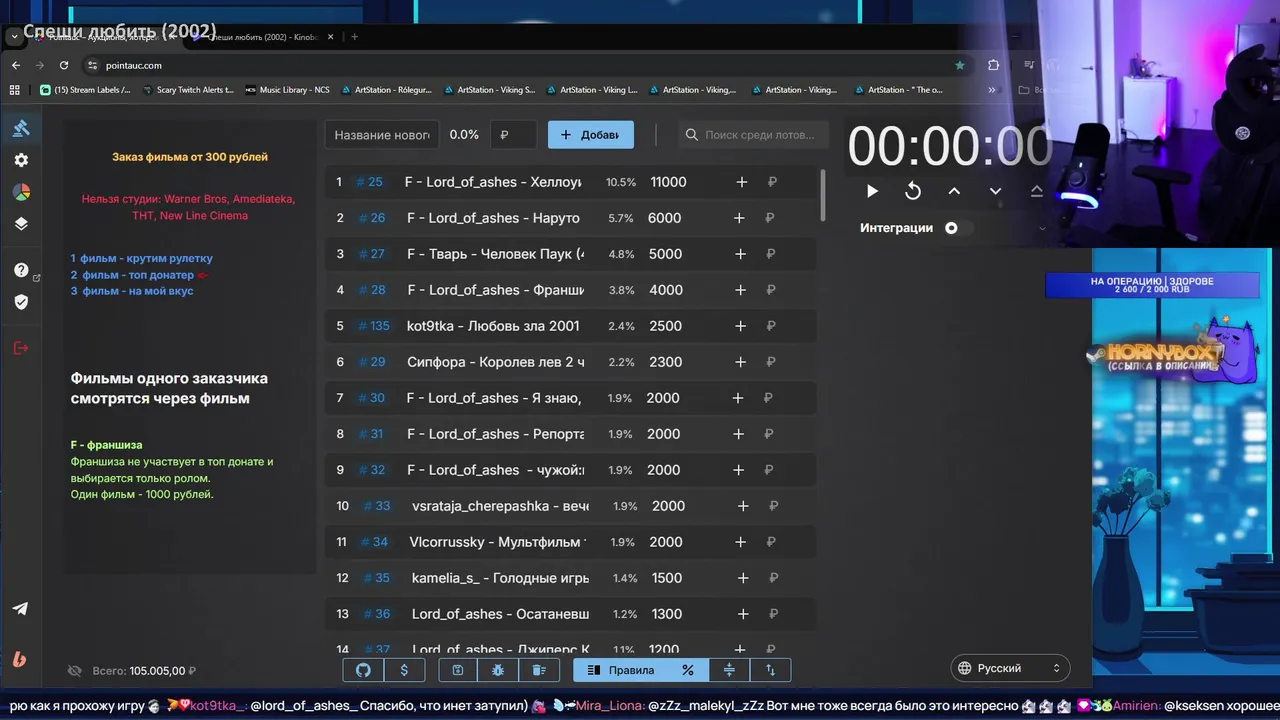The height and width of the screenshot is (720, 1280).
Task: Focus the Название нового lot name field
Action: point(383,135)
